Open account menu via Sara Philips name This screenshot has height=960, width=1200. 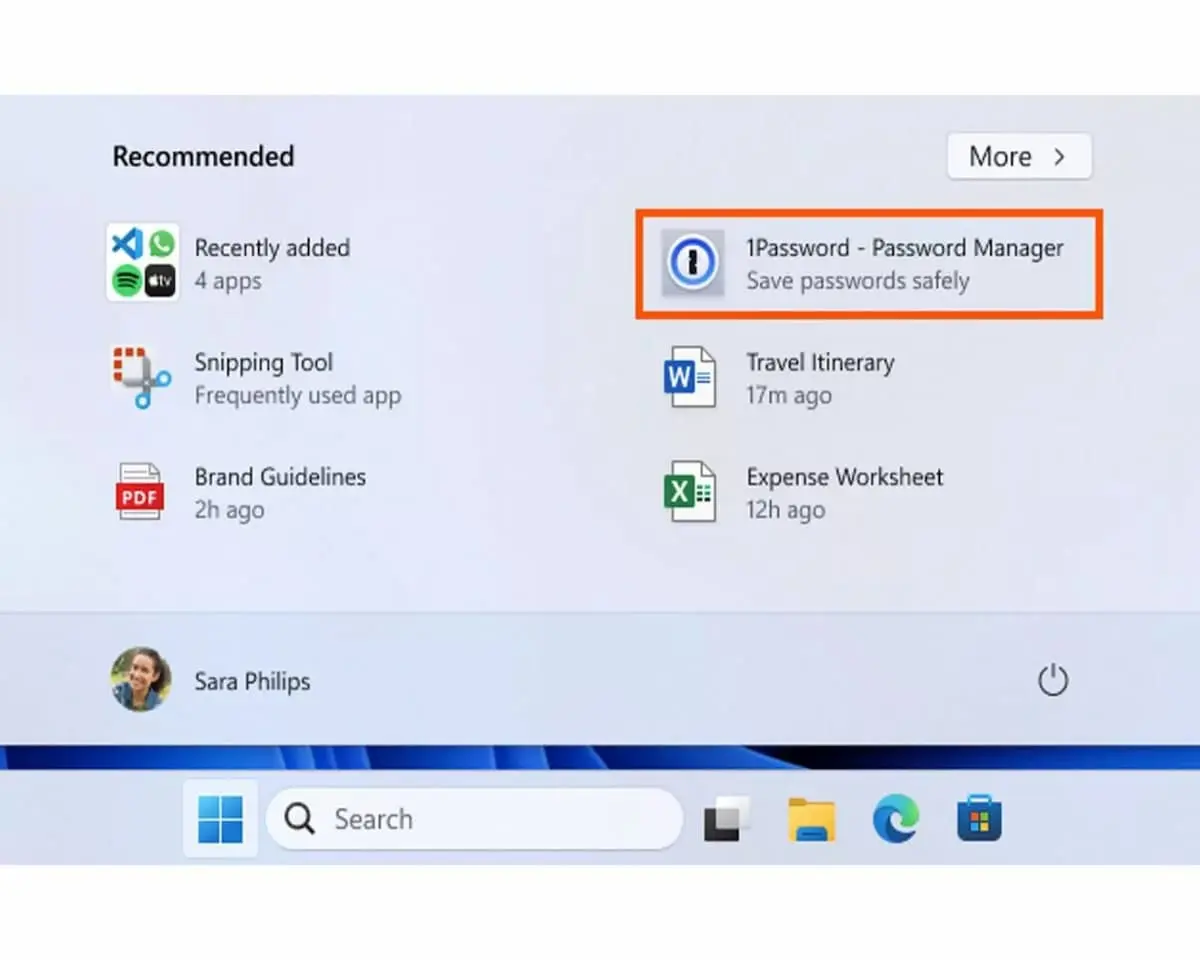(x=252, y=682)
